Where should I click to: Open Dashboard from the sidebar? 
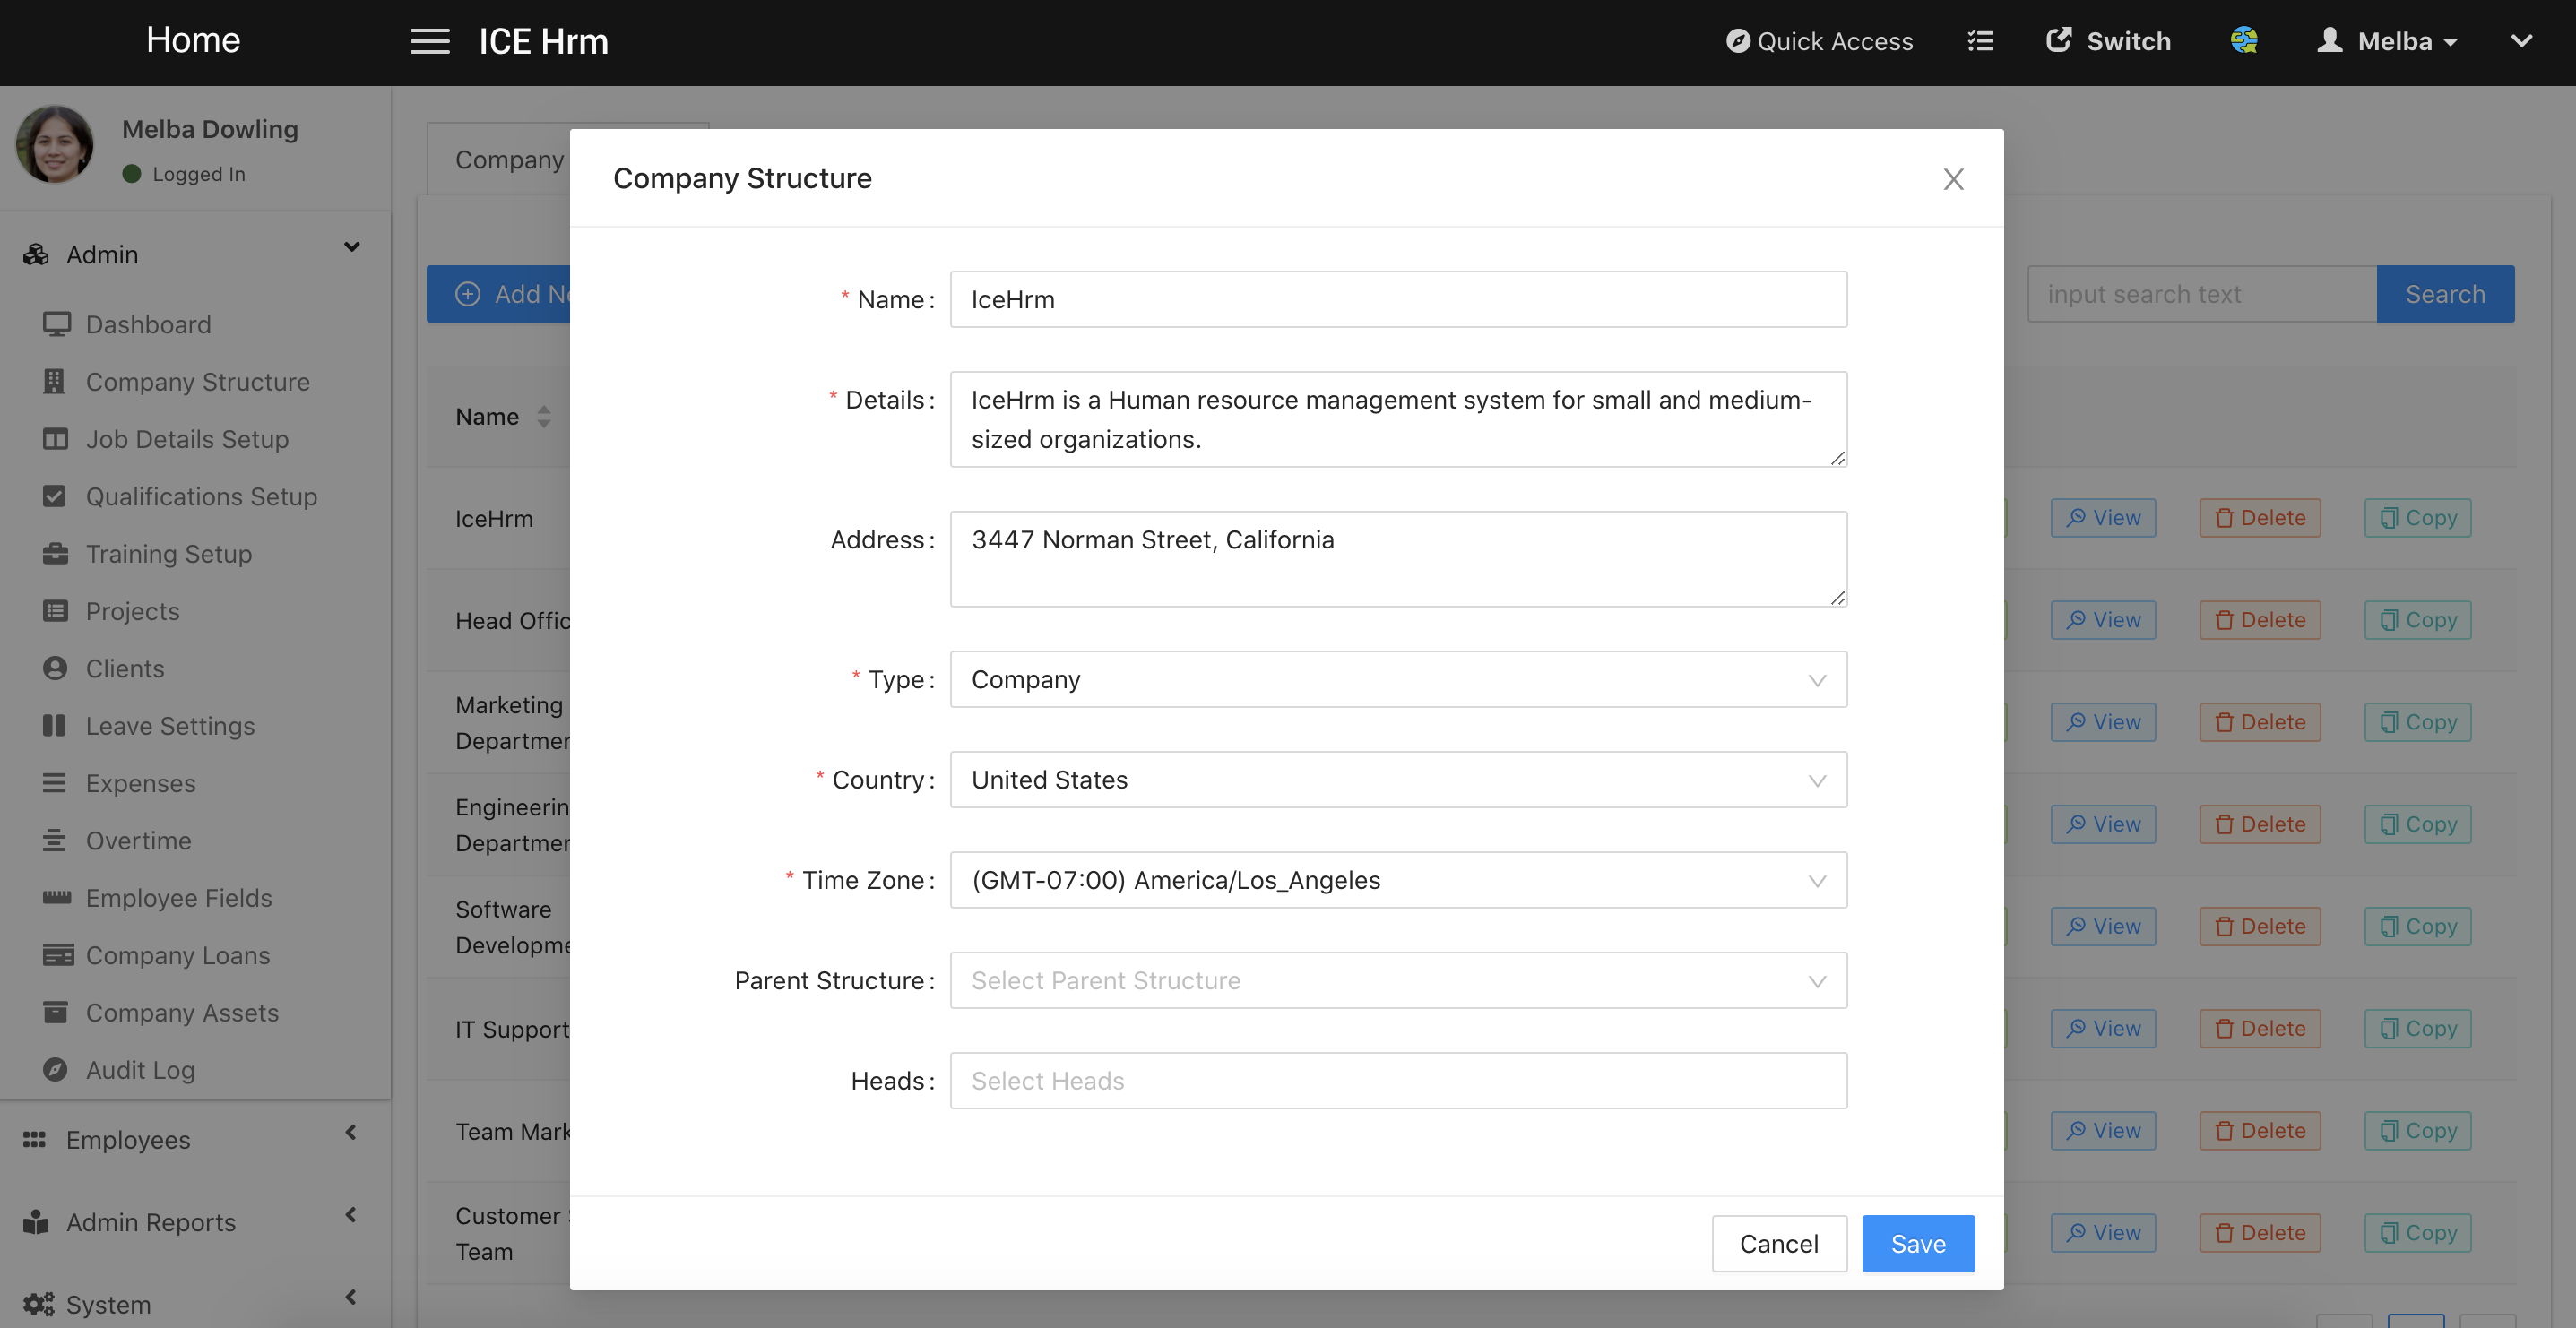(148, 325)
